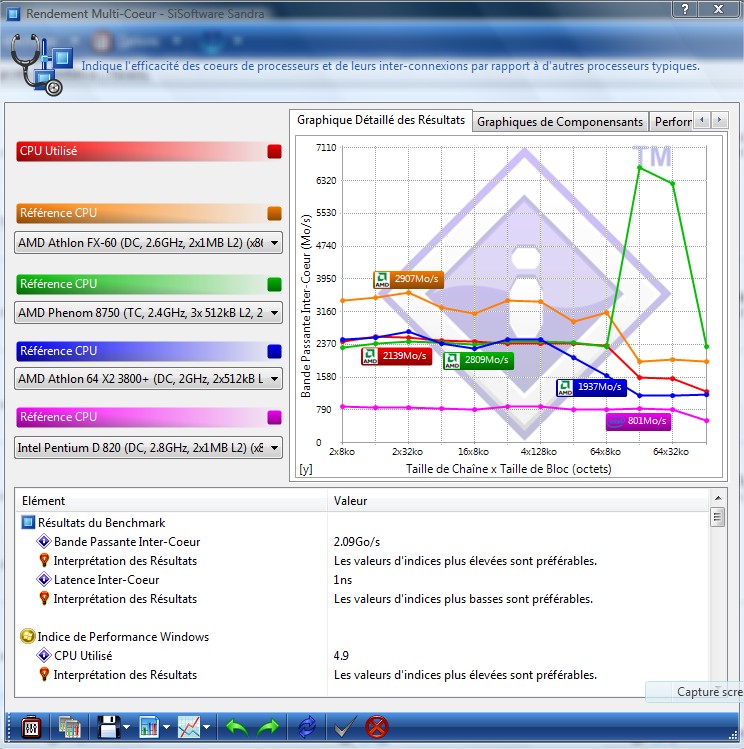This screenshot has height=749, width=744.
Task: Toggle the red CPU Utilisé series box
Action: (x=275, y=151)
